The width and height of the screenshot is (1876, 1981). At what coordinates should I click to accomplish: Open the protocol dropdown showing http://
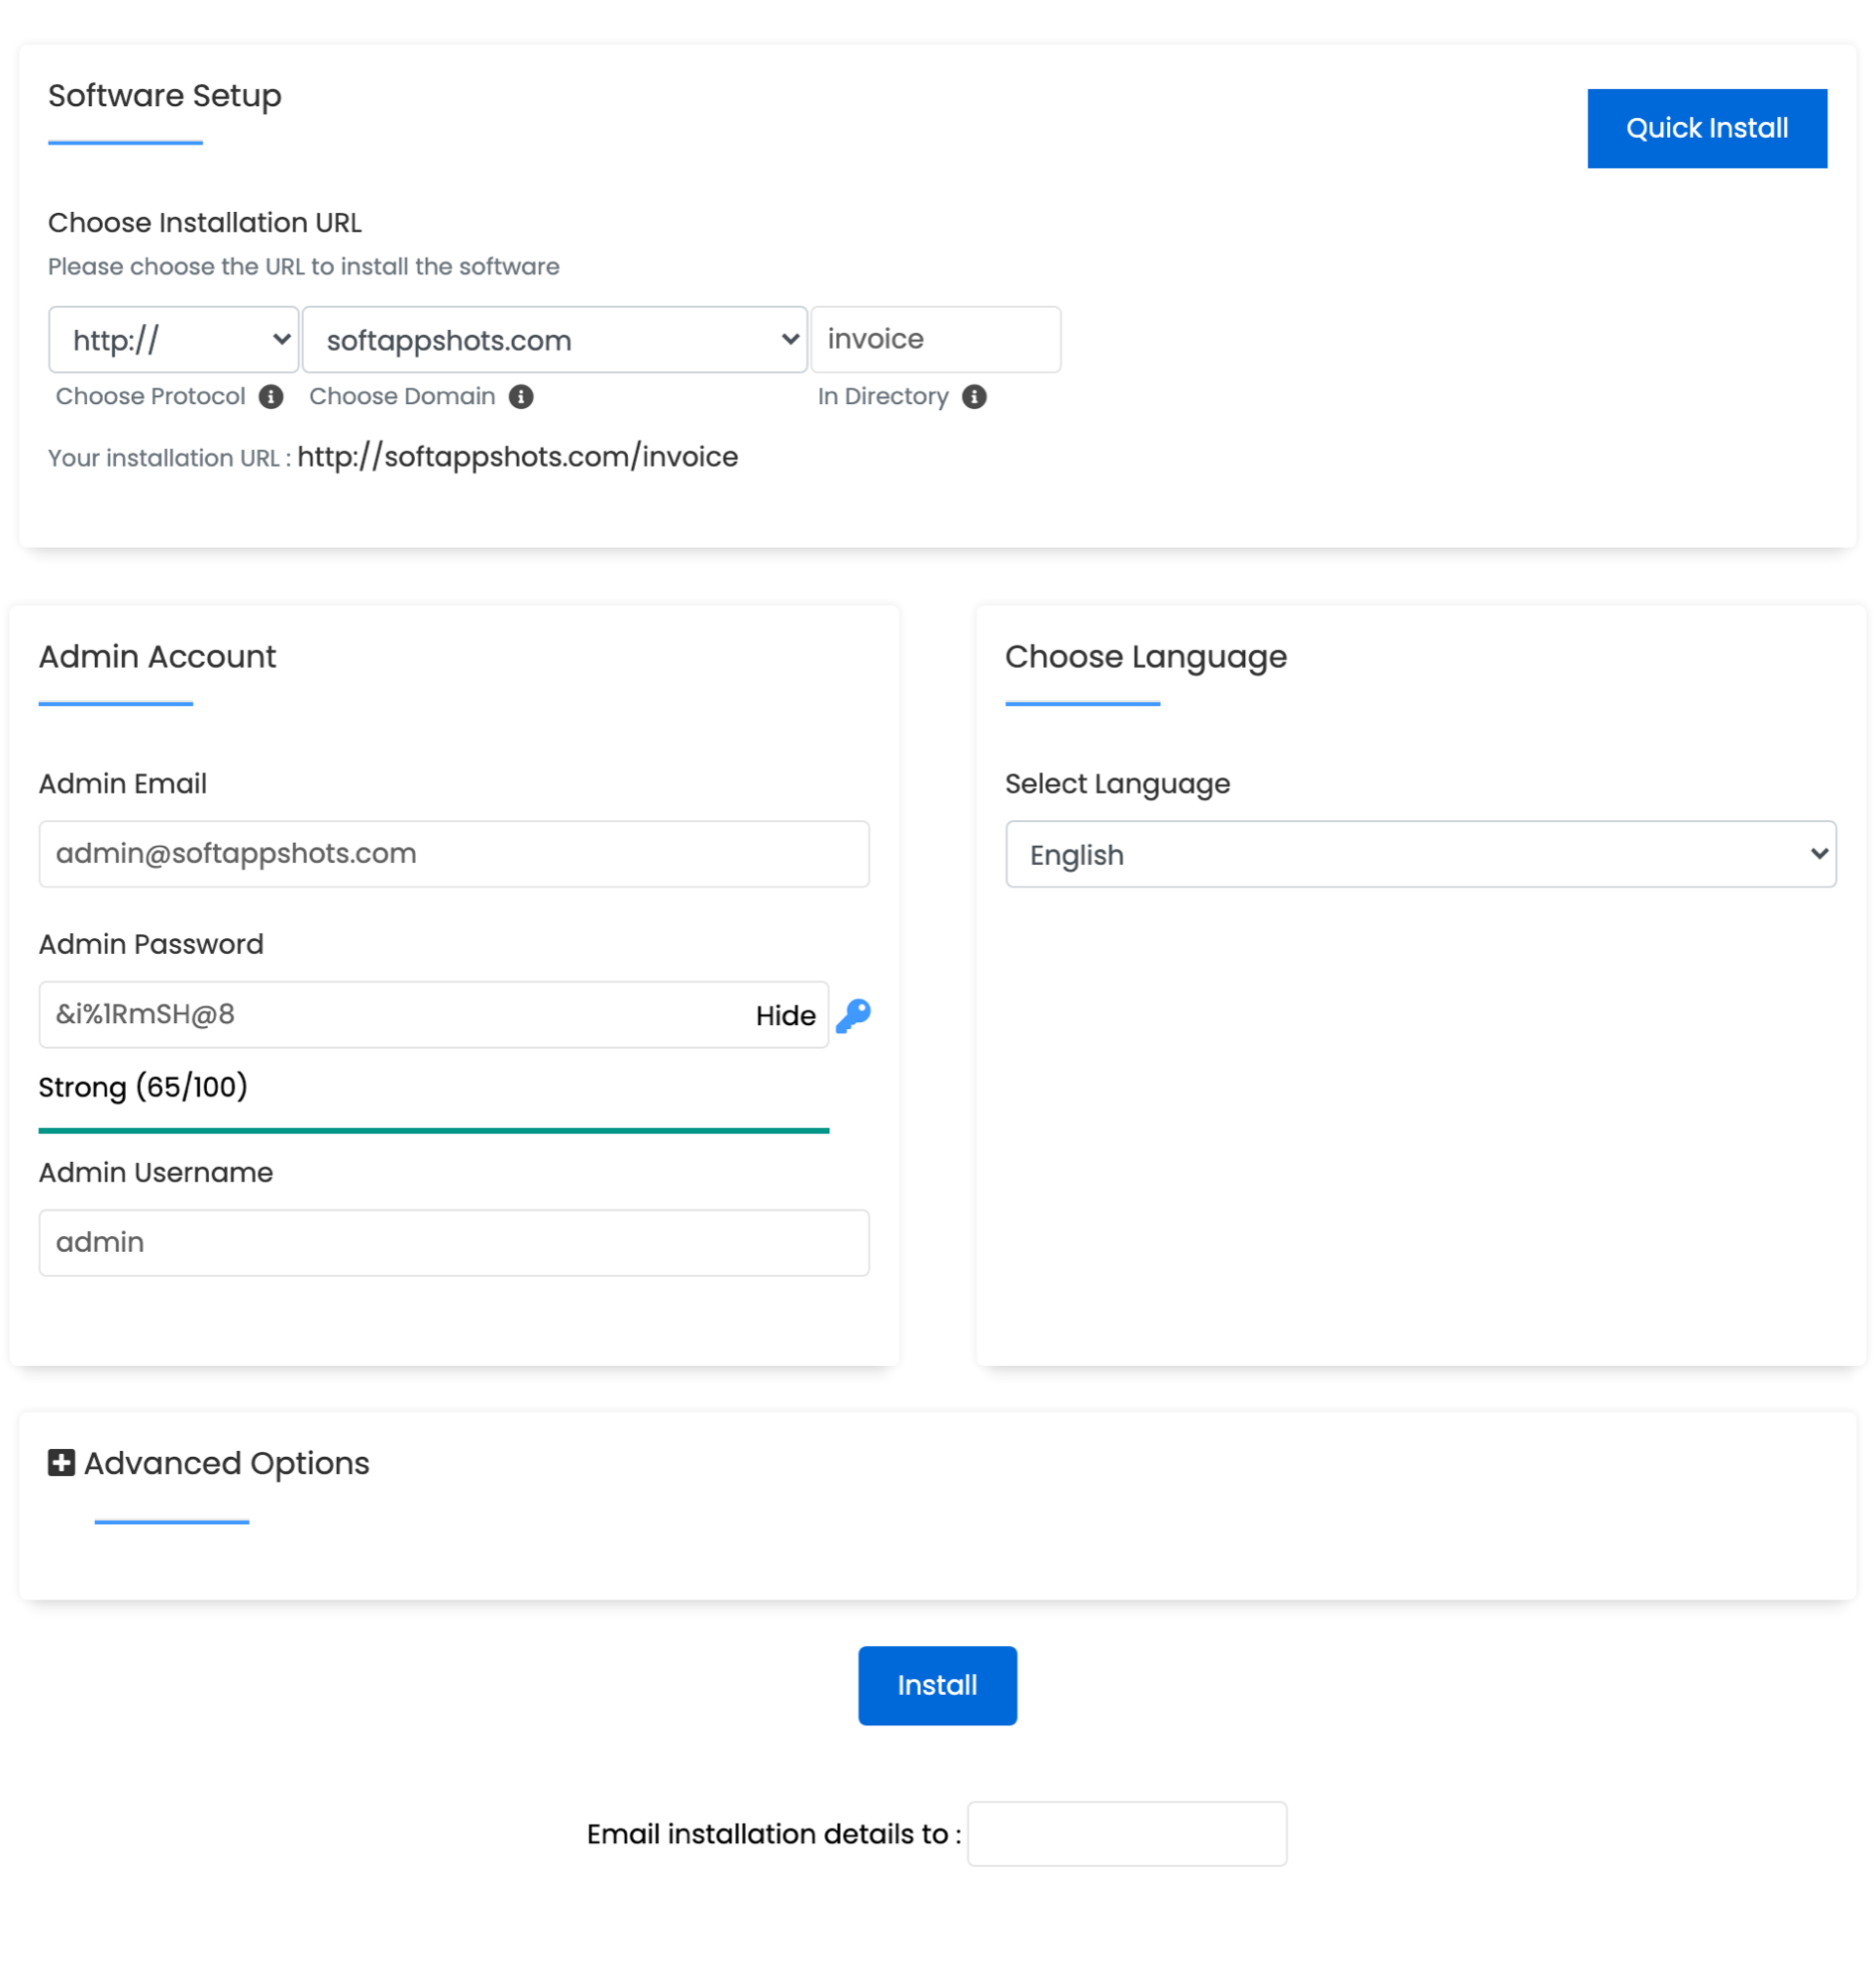[173, 339]
